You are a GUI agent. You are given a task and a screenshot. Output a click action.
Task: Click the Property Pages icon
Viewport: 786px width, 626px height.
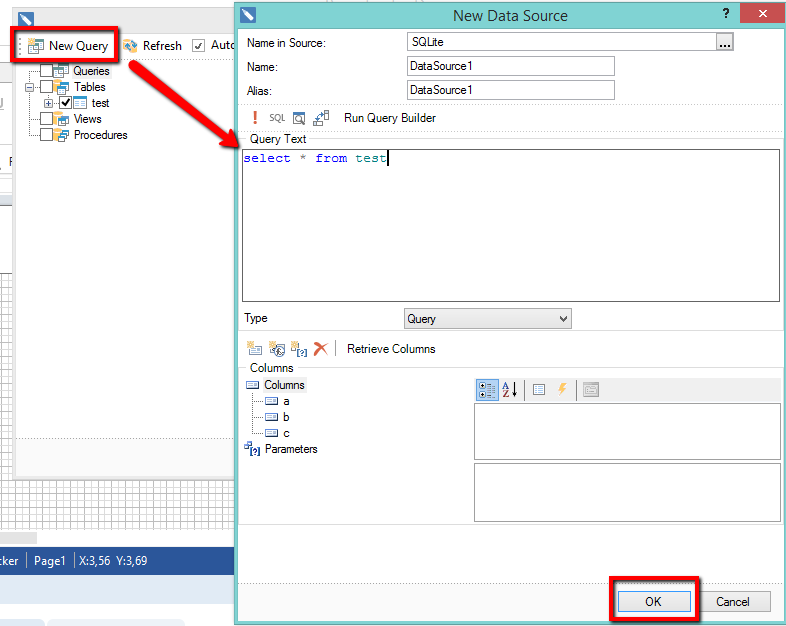point(591,389)
